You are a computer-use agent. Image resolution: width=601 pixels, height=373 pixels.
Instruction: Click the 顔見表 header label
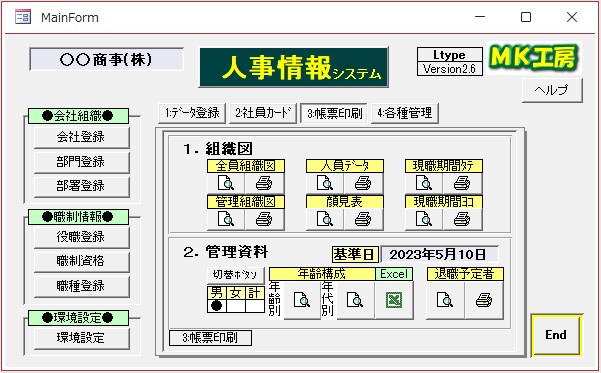(345, 202)
